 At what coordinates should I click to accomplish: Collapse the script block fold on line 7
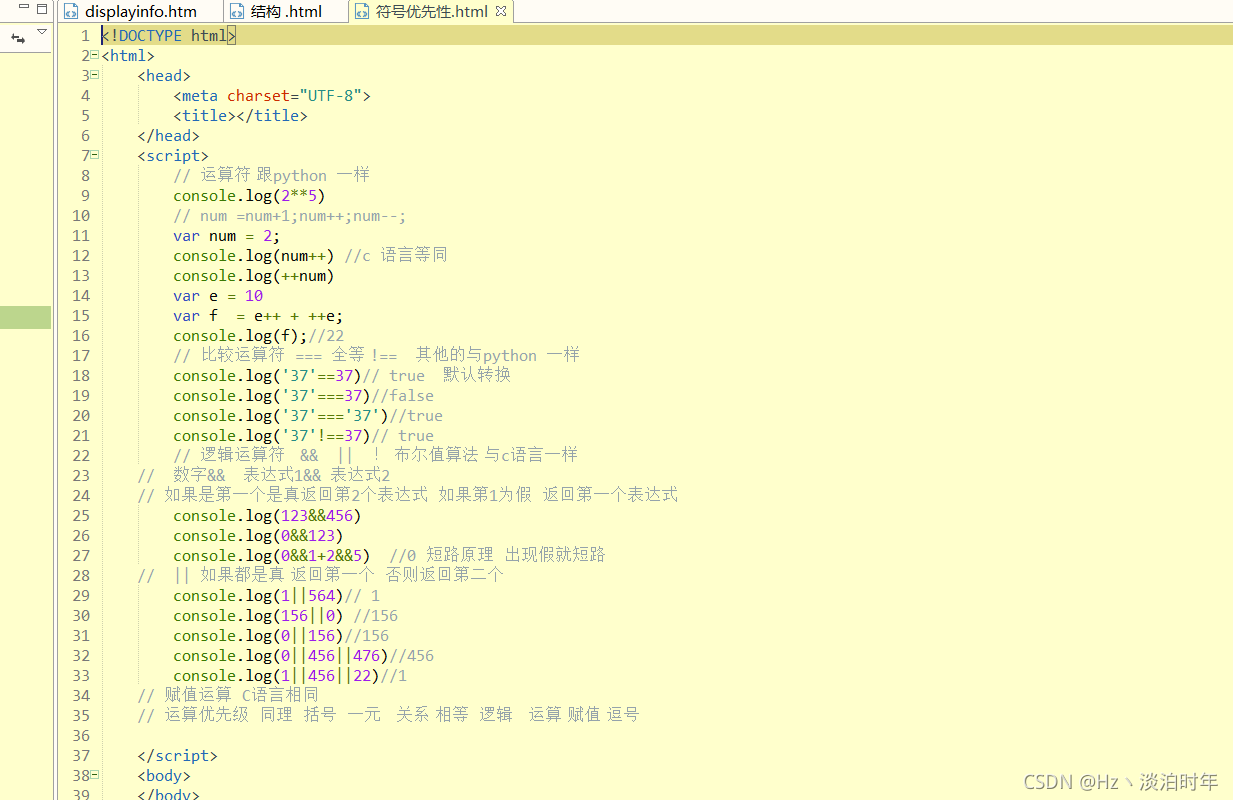click(94, 154)
